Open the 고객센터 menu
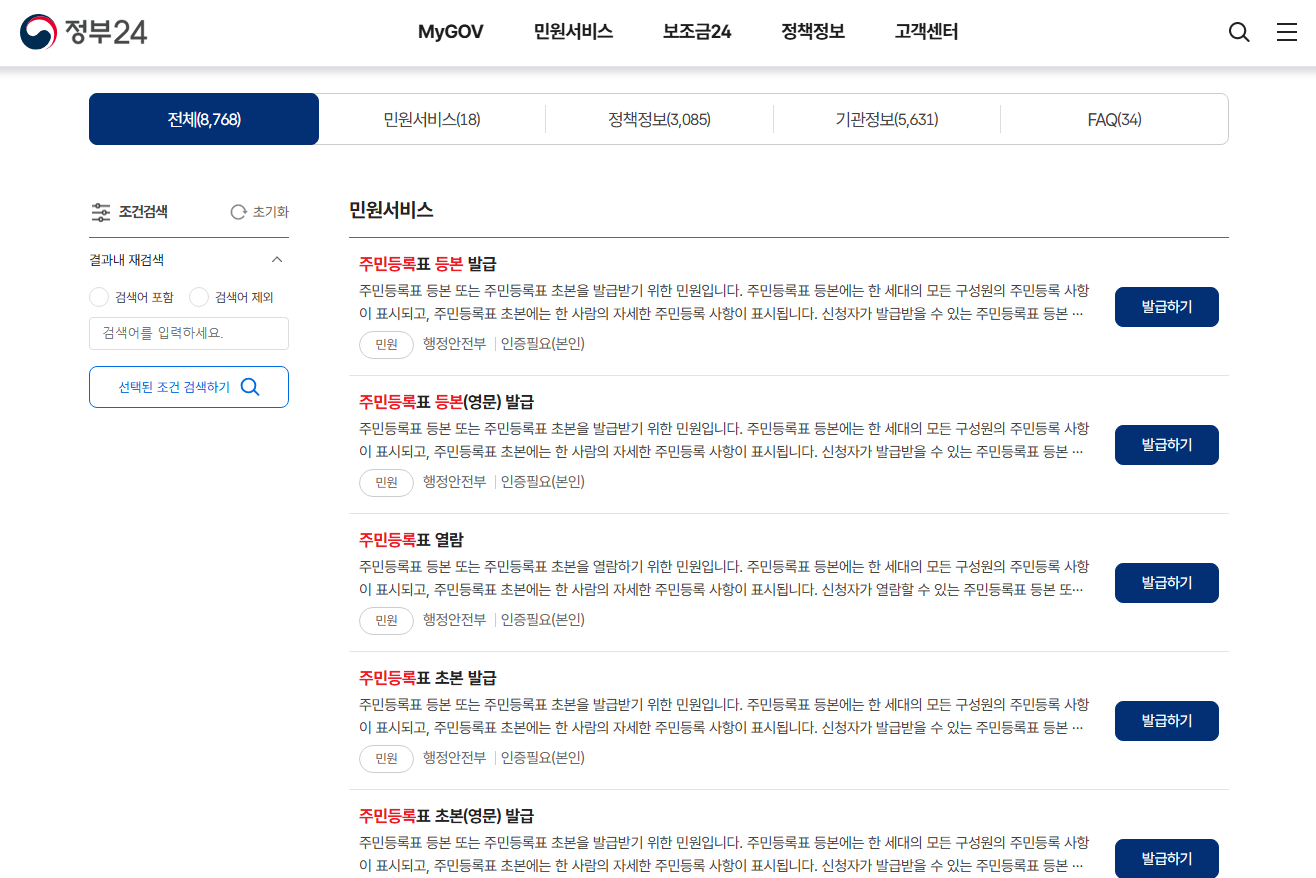The height and width of the screenshot is (878, 1316). (x=925, y=32)
